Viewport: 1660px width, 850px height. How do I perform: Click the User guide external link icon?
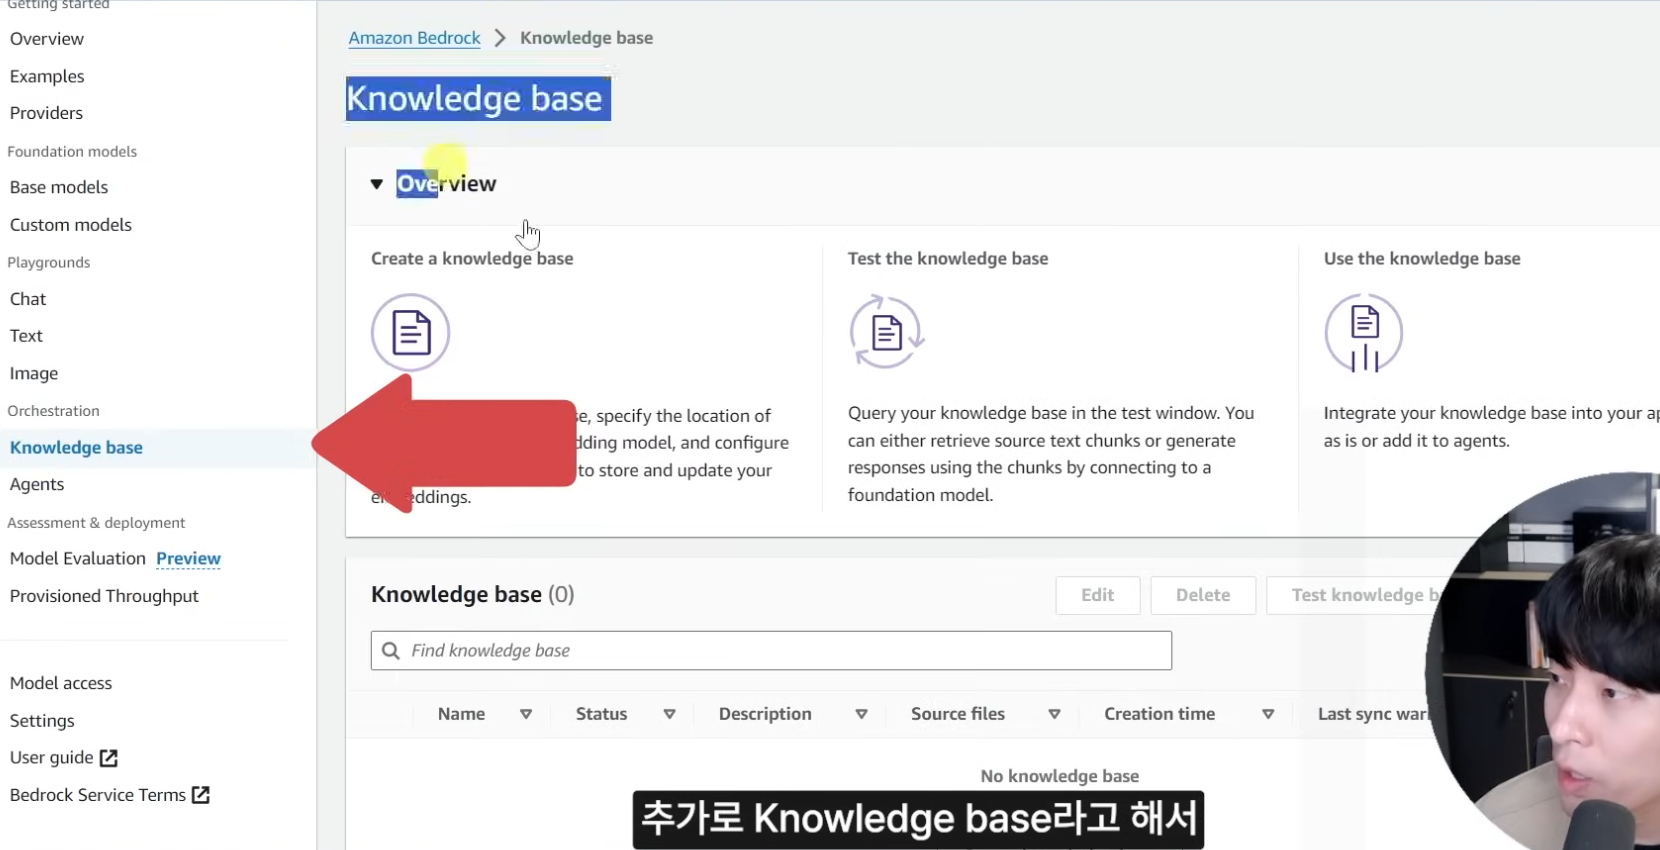pos(109,758)
